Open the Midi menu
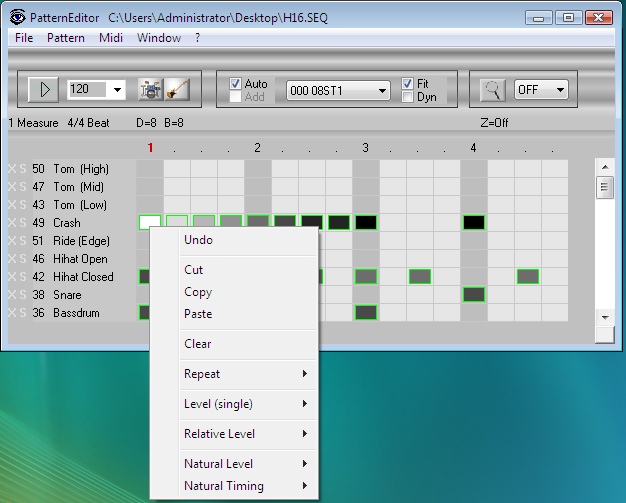 coord(111,38)
